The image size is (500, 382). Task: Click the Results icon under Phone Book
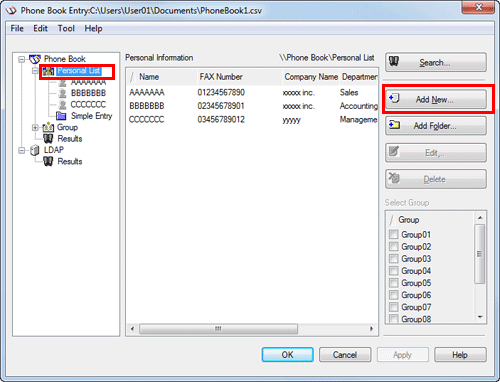coord(48,139)
